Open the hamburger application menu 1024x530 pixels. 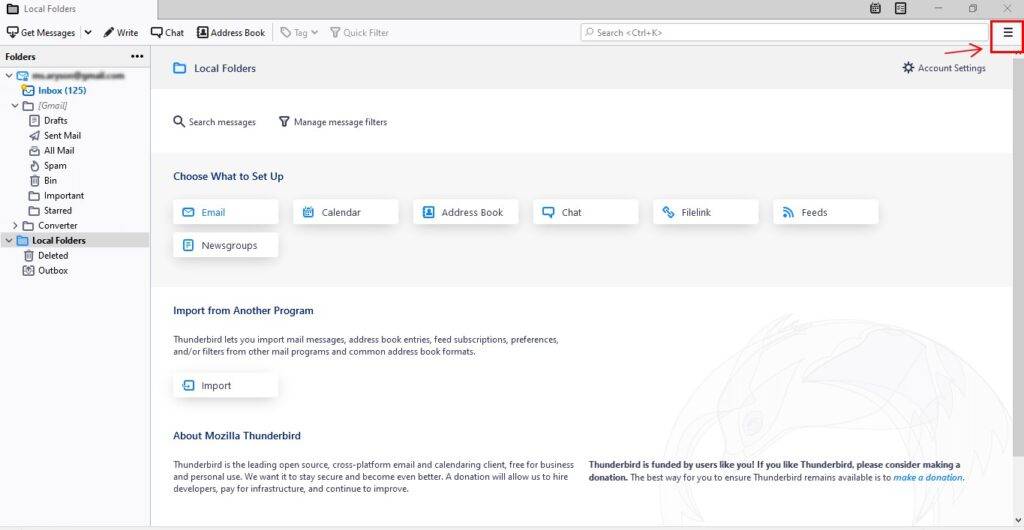pyautogui.click(x=1008, y=33)
